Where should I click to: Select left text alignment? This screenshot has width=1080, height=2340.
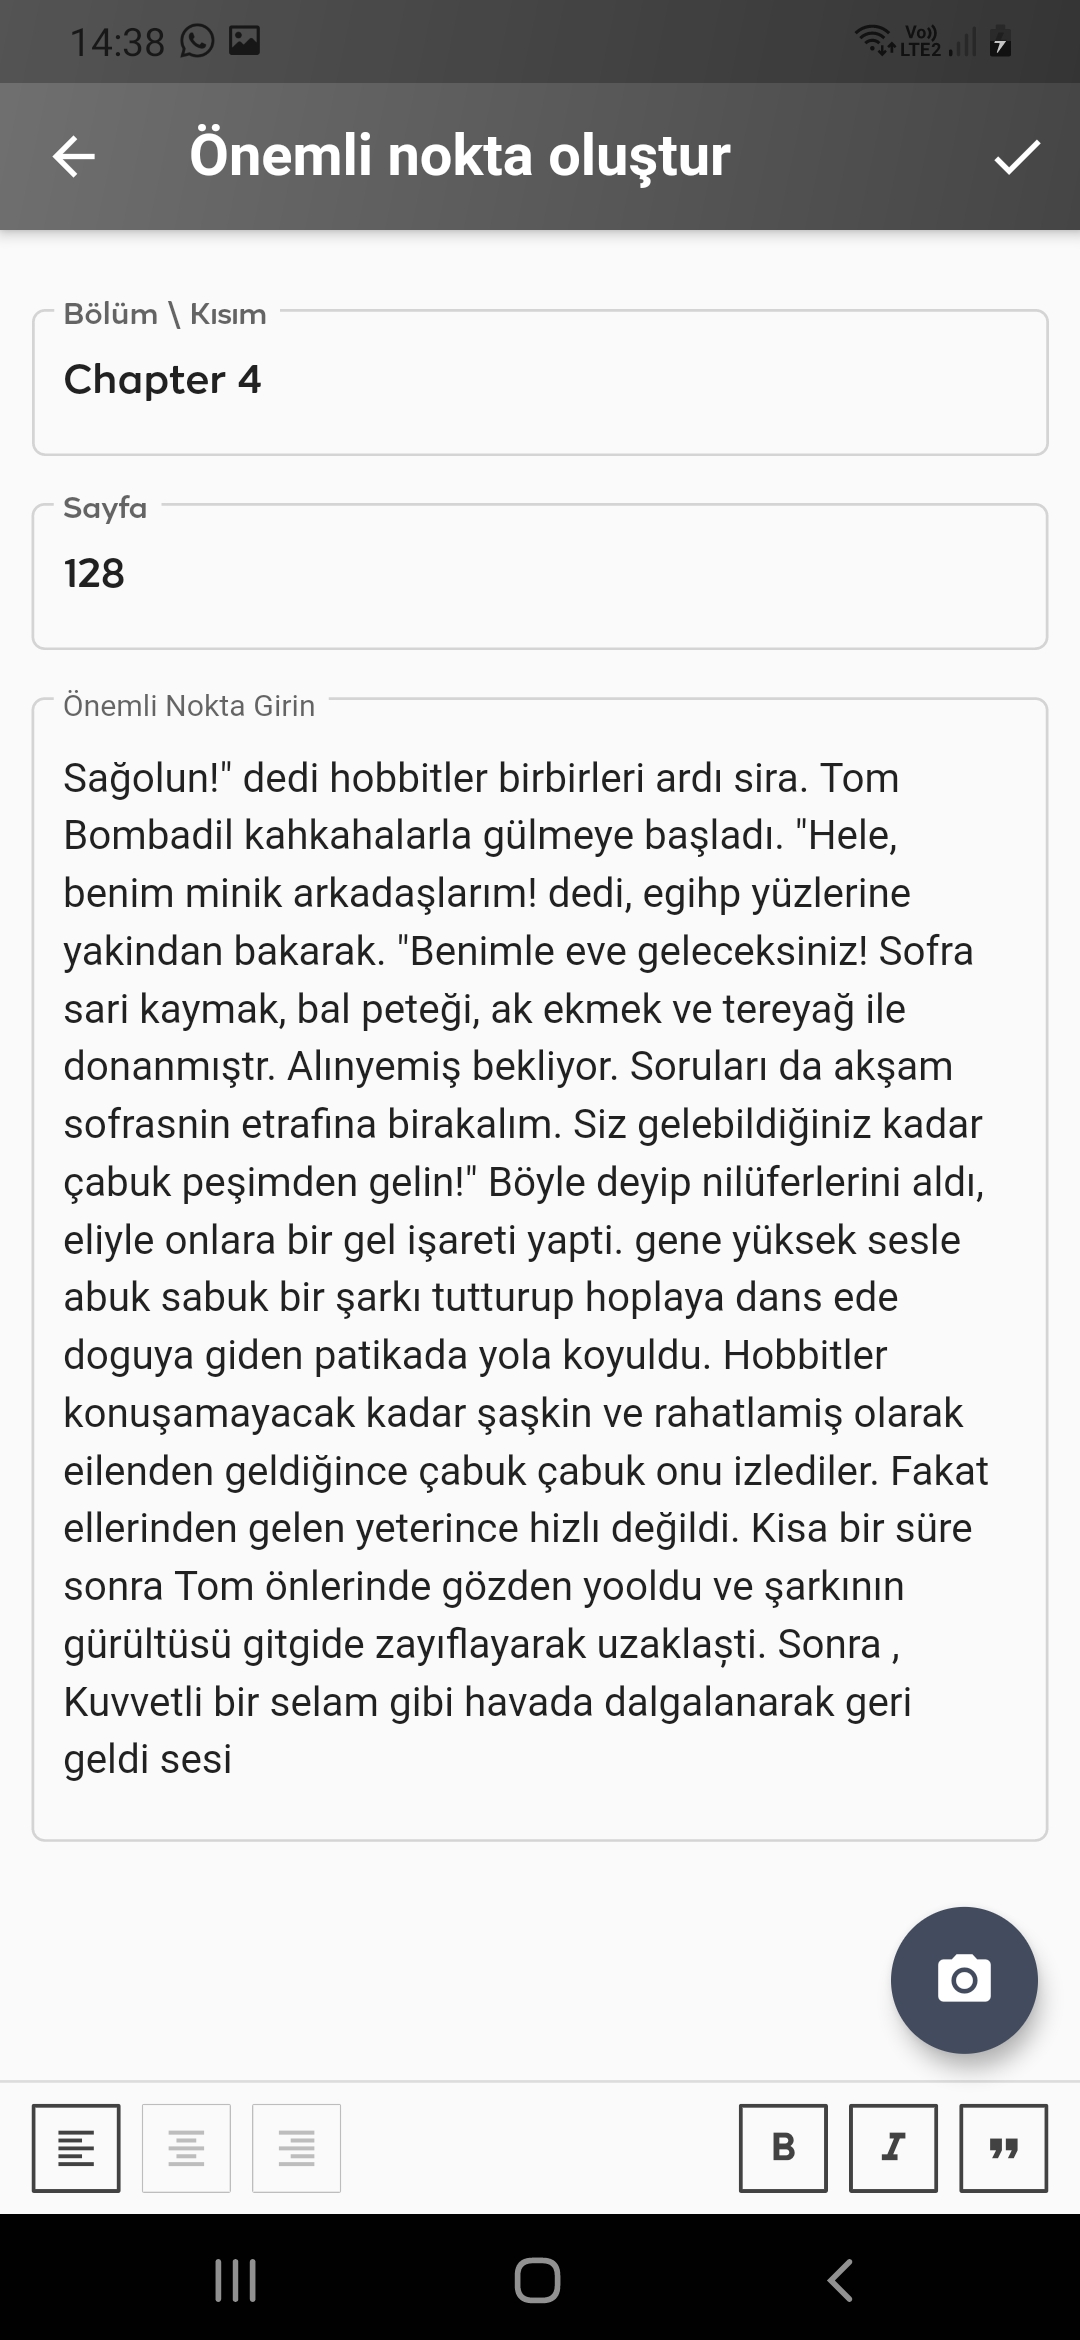pyautogui.click(x=76, y=2147)
